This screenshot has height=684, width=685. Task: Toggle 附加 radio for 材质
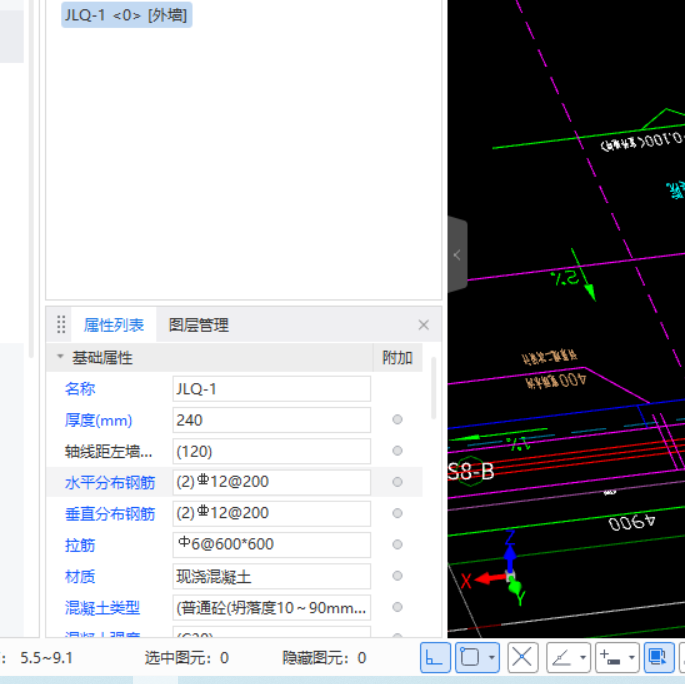tap(397, 576)
